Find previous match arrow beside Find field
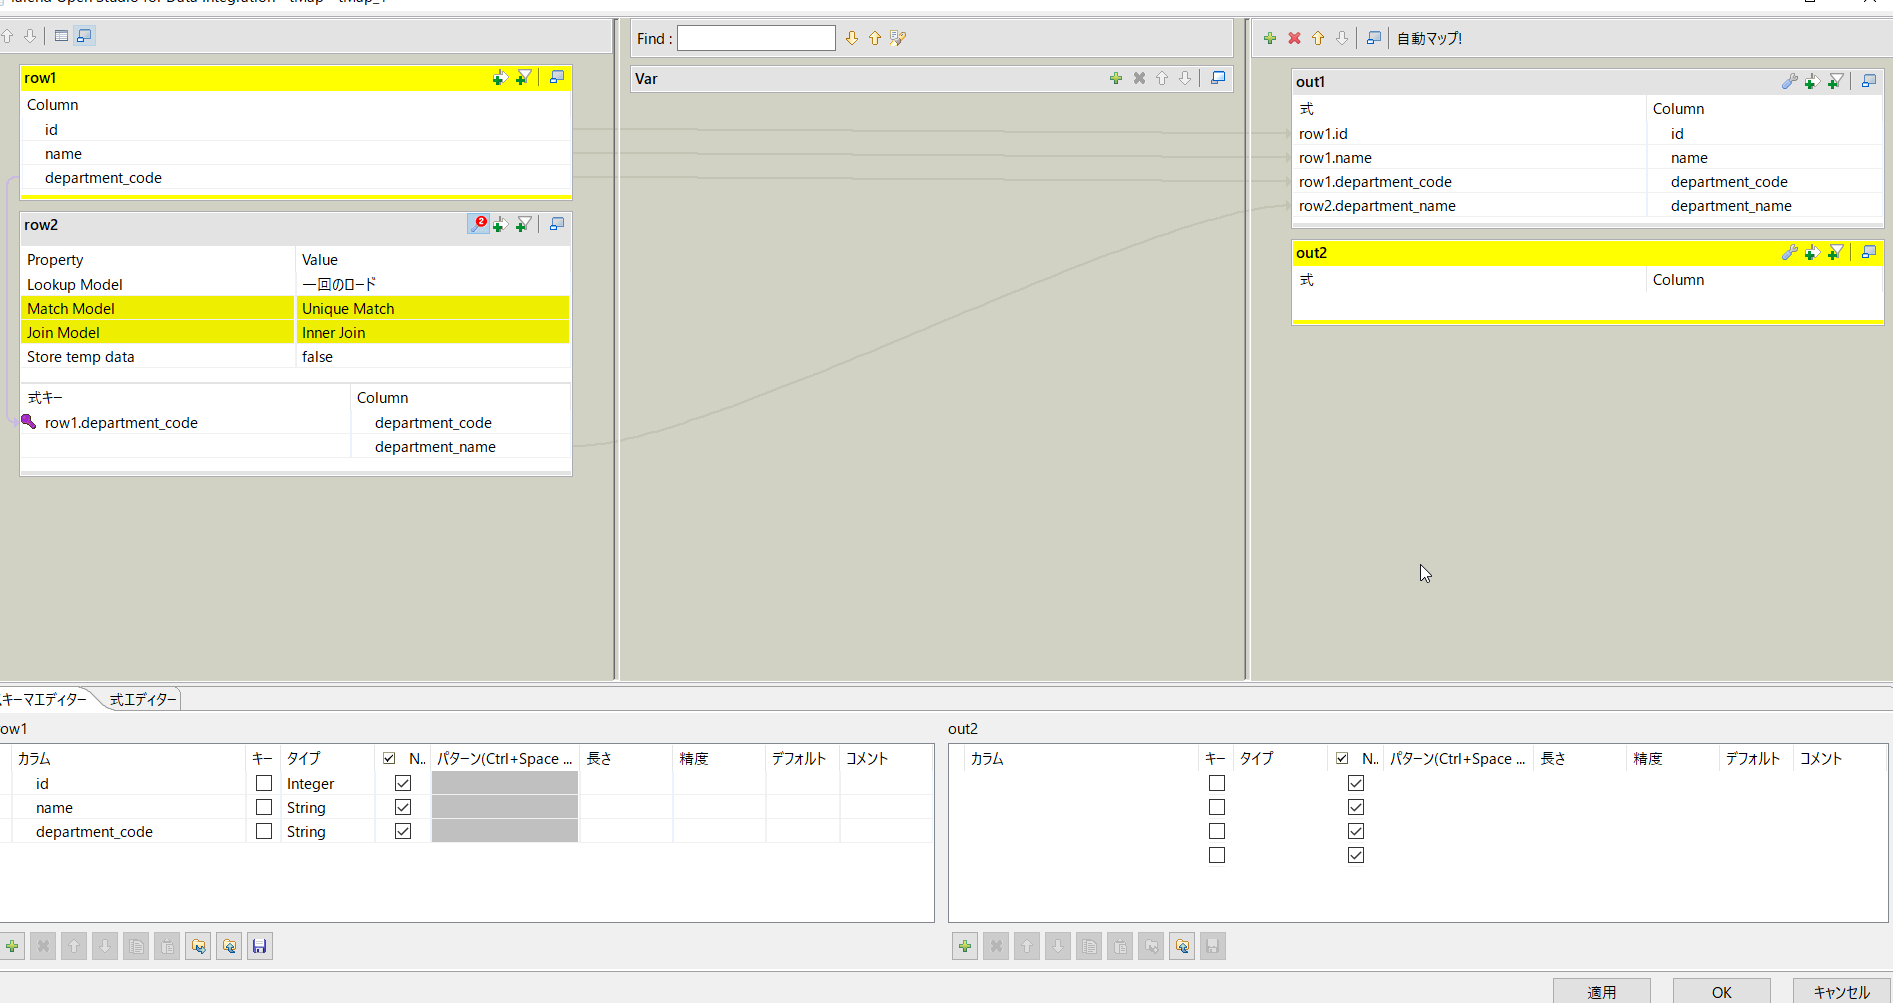Screen dimensions: 1893x1003 pyautogui.click(x=875, y=38)
